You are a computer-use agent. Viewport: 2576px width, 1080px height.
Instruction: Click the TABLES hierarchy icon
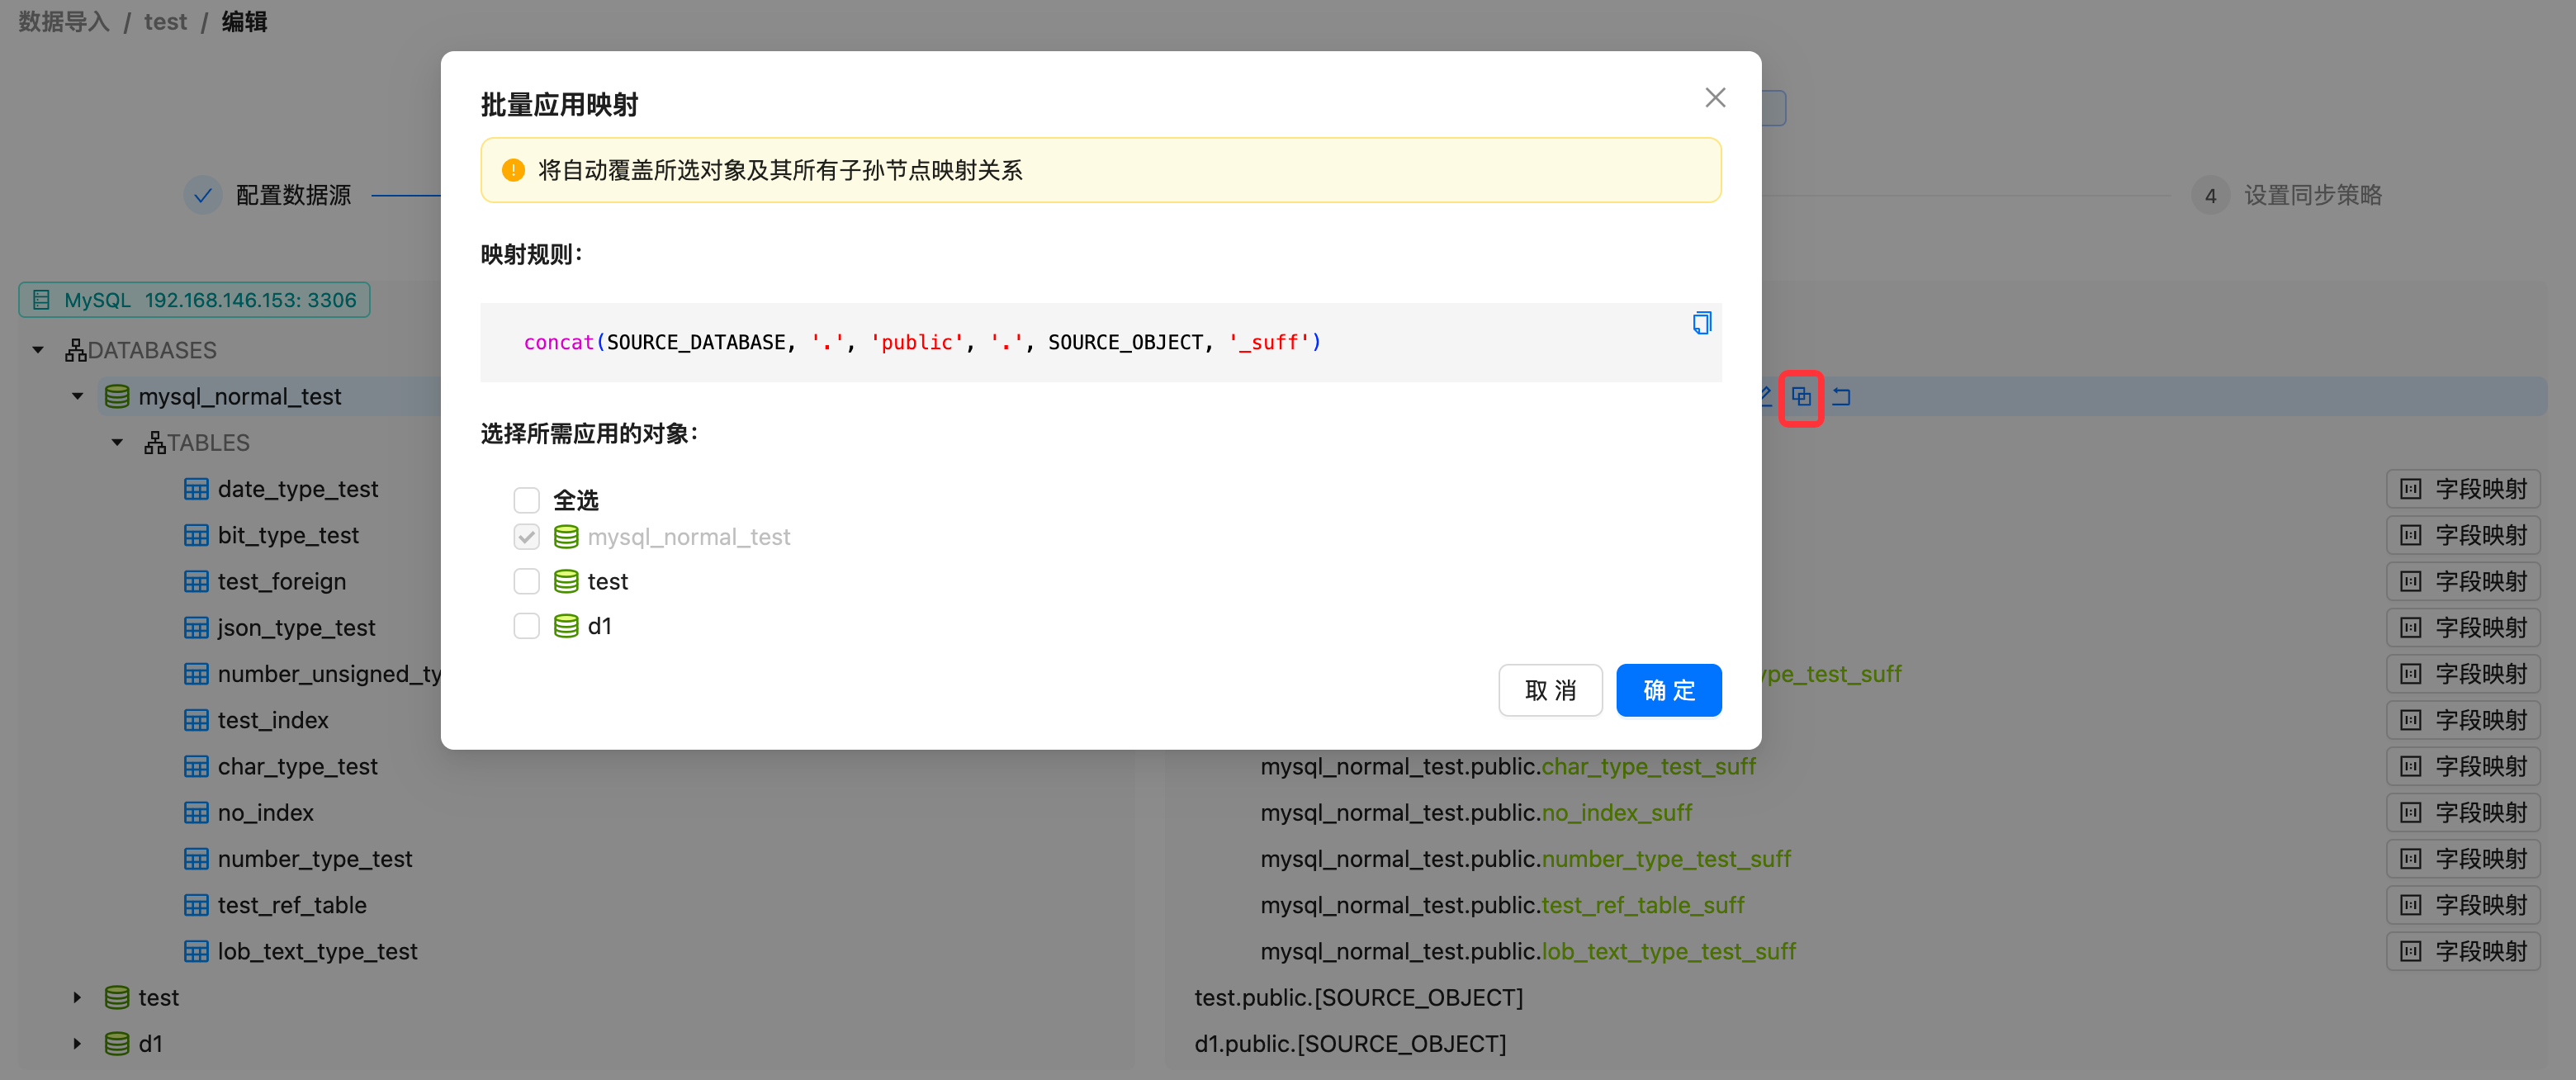[155, 442]
